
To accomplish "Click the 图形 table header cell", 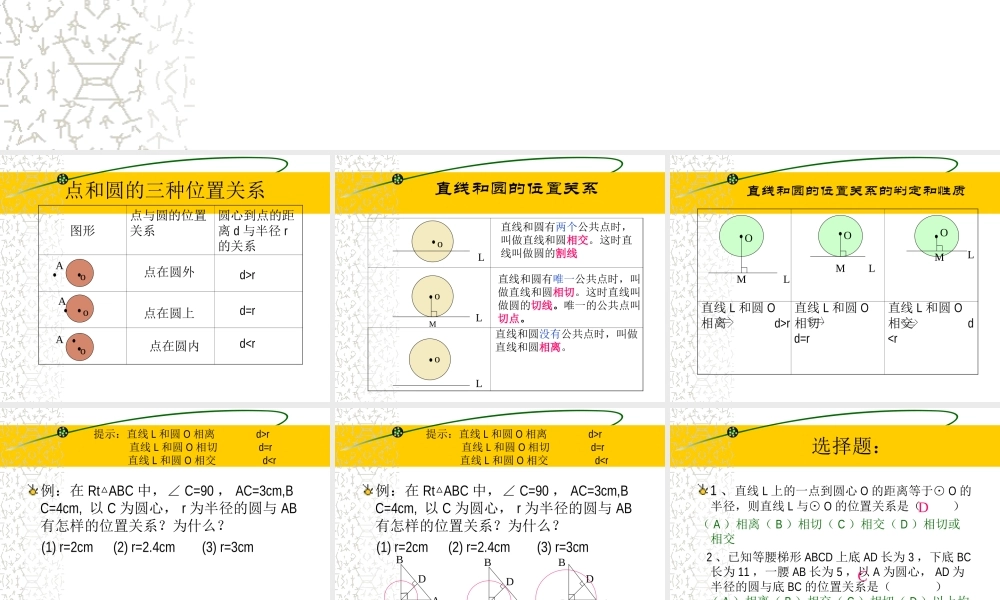I will (x=82, y=230).
